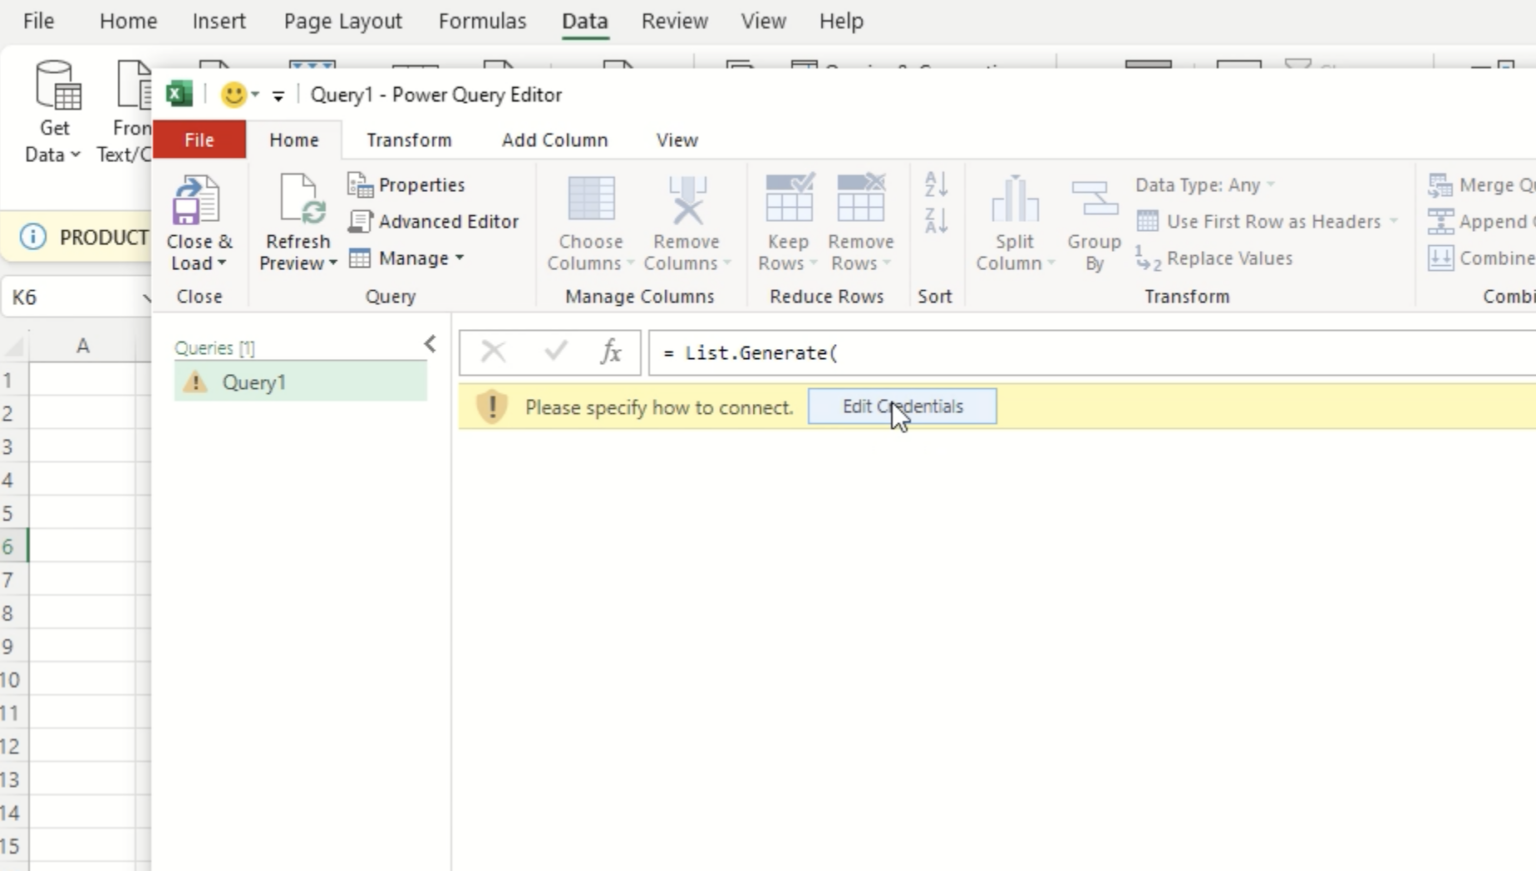Open the Power Query File menu
The width and height of the screenshot is (1536, 871).
199,140
